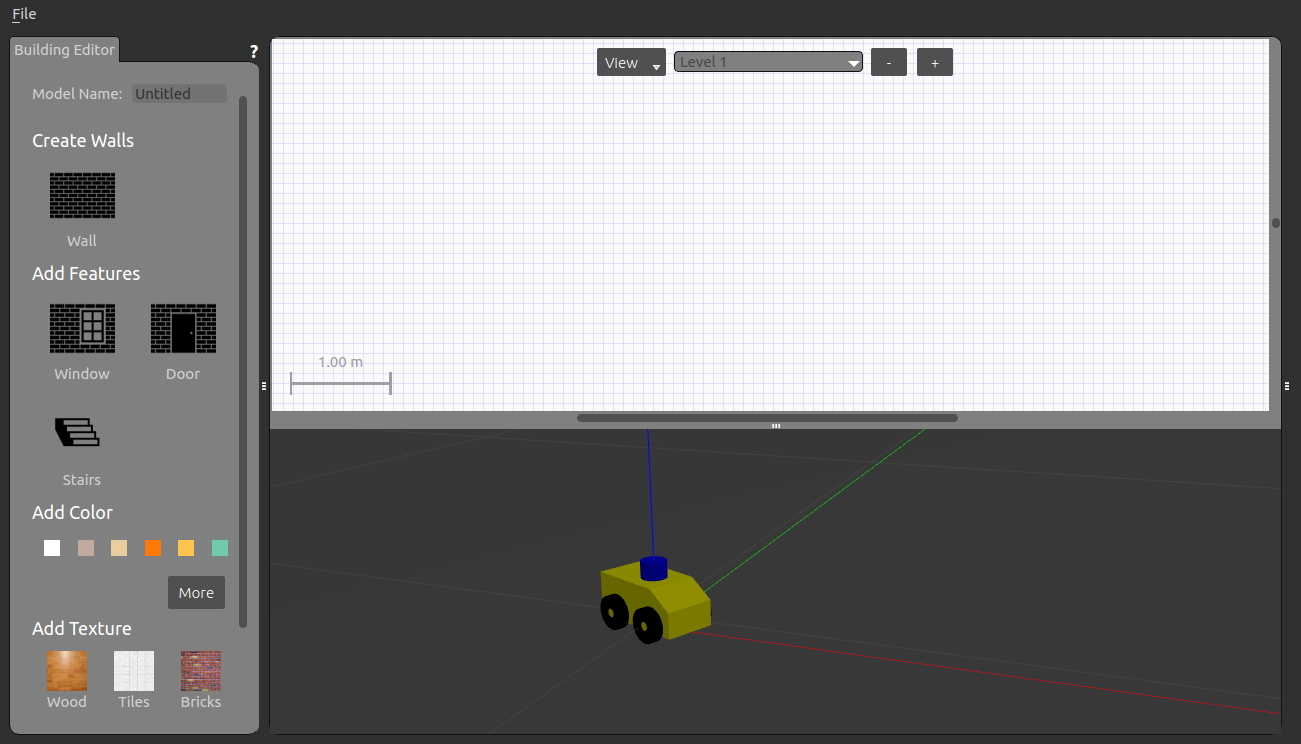The image size is (1301, 744).
Task: Select the Wall drawing tool
Action: coord(82,196)
